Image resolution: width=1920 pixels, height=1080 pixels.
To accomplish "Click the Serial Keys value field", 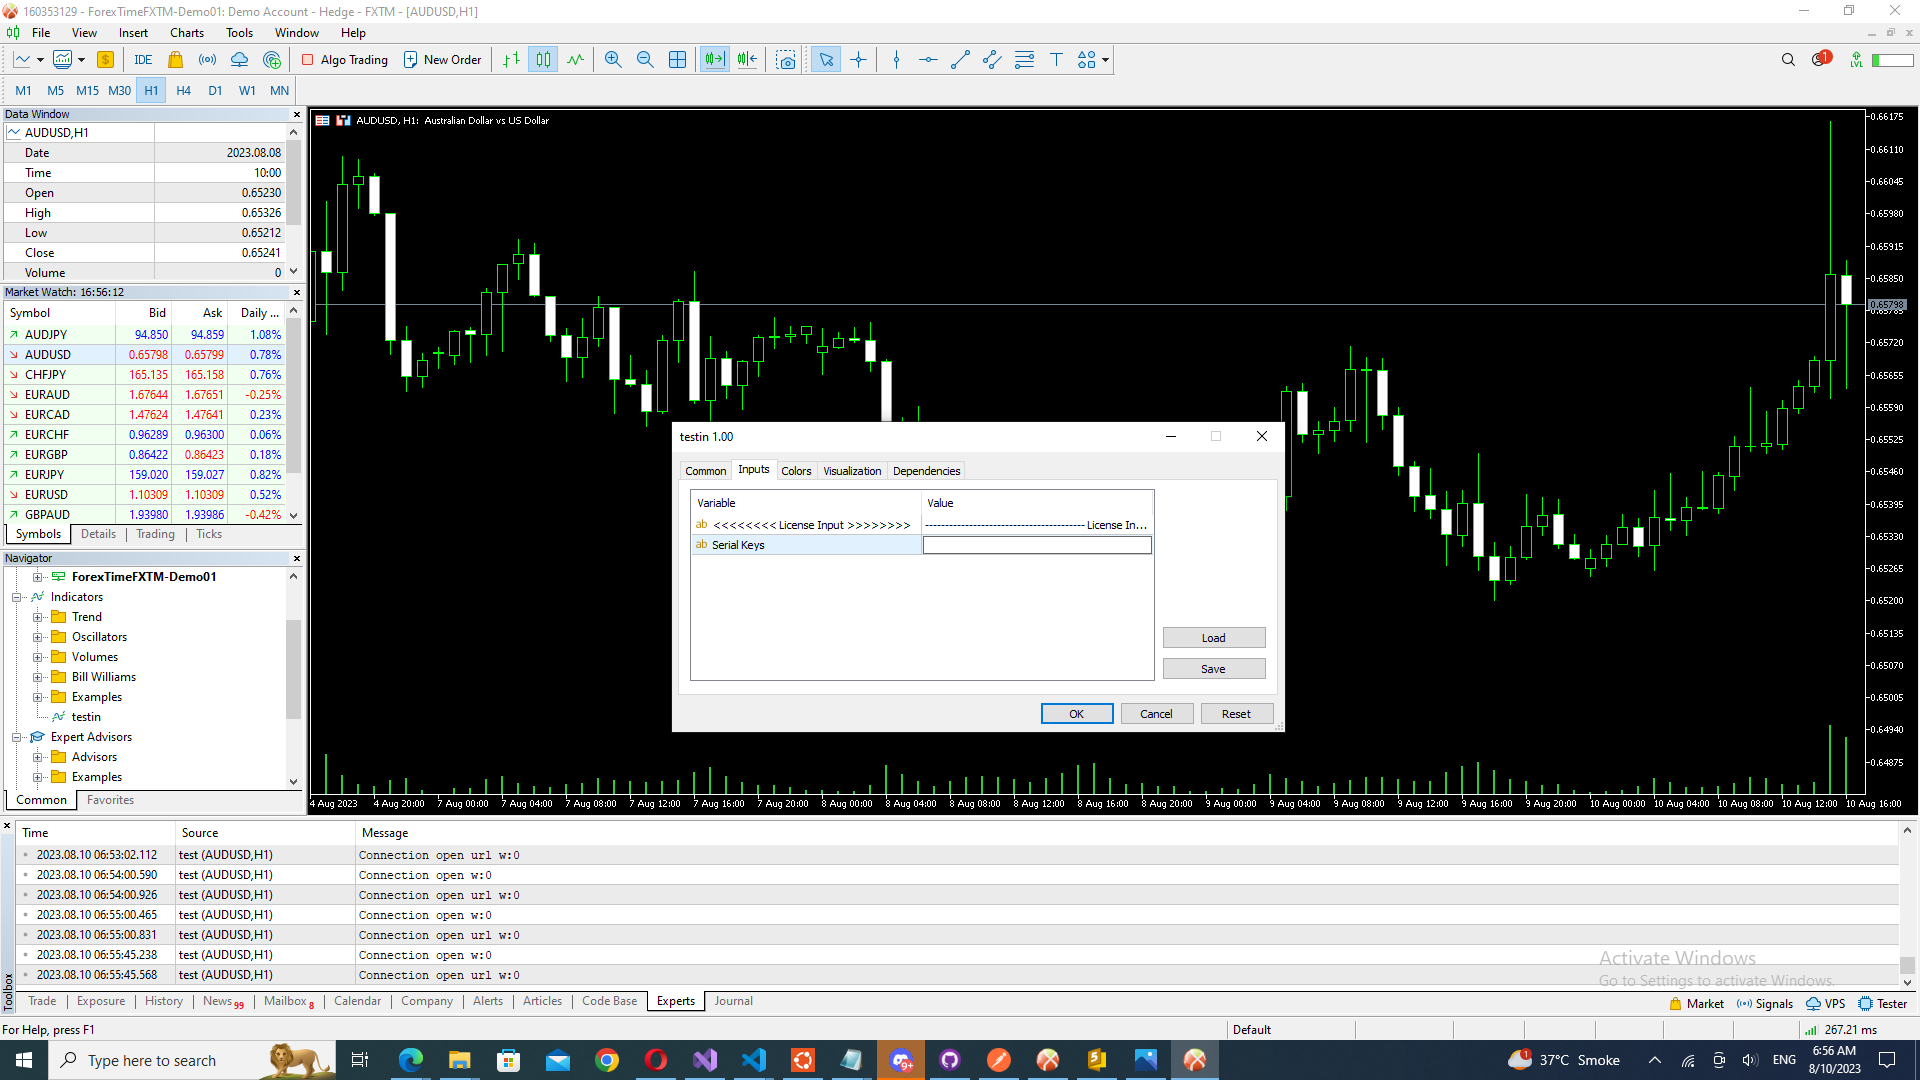I will pos(1036,545).
